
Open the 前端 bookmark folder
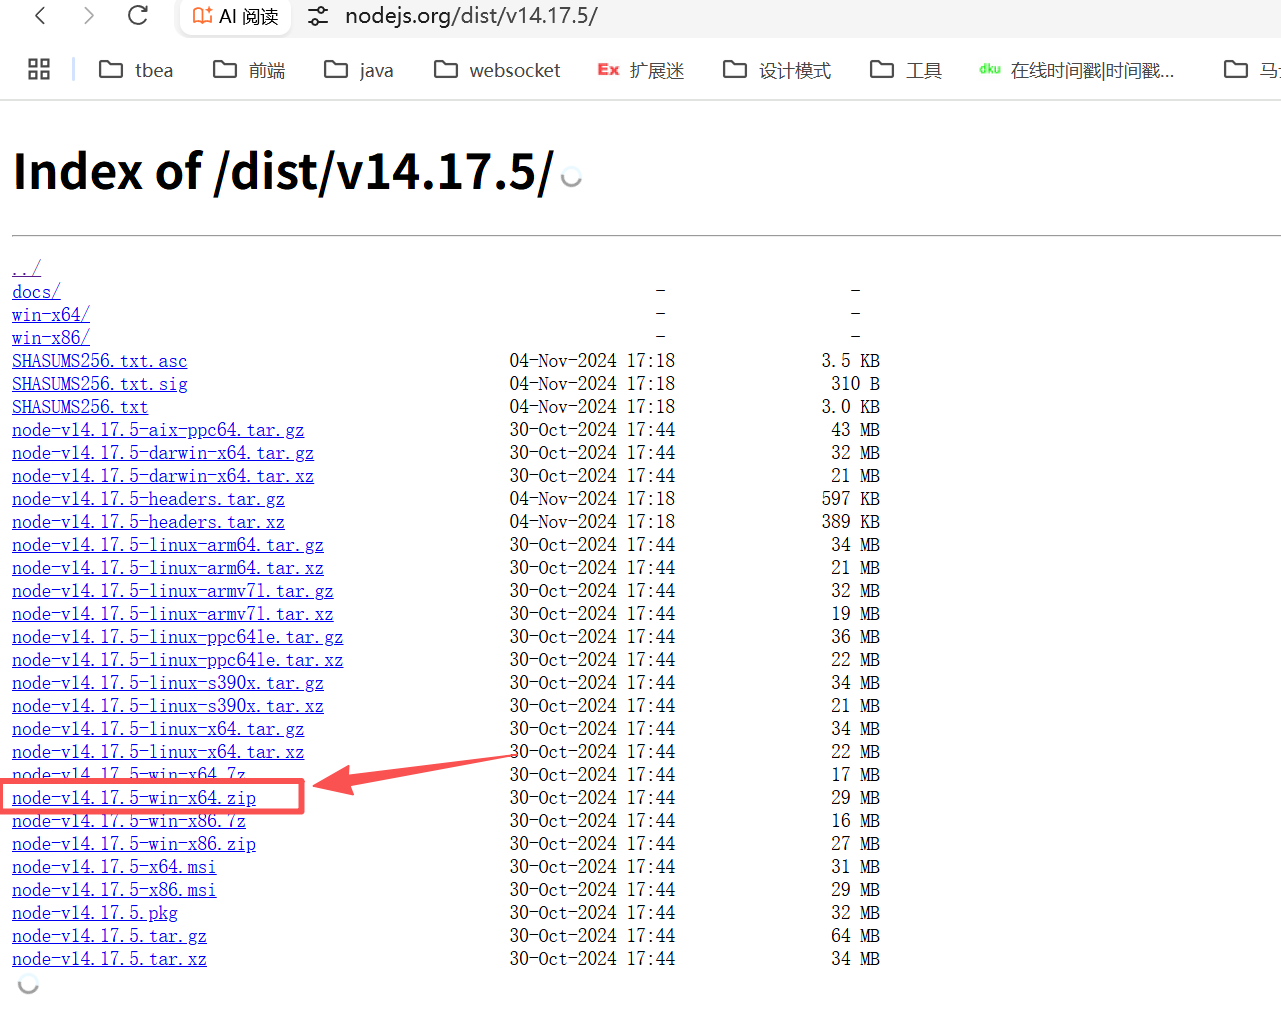point(249,70)
